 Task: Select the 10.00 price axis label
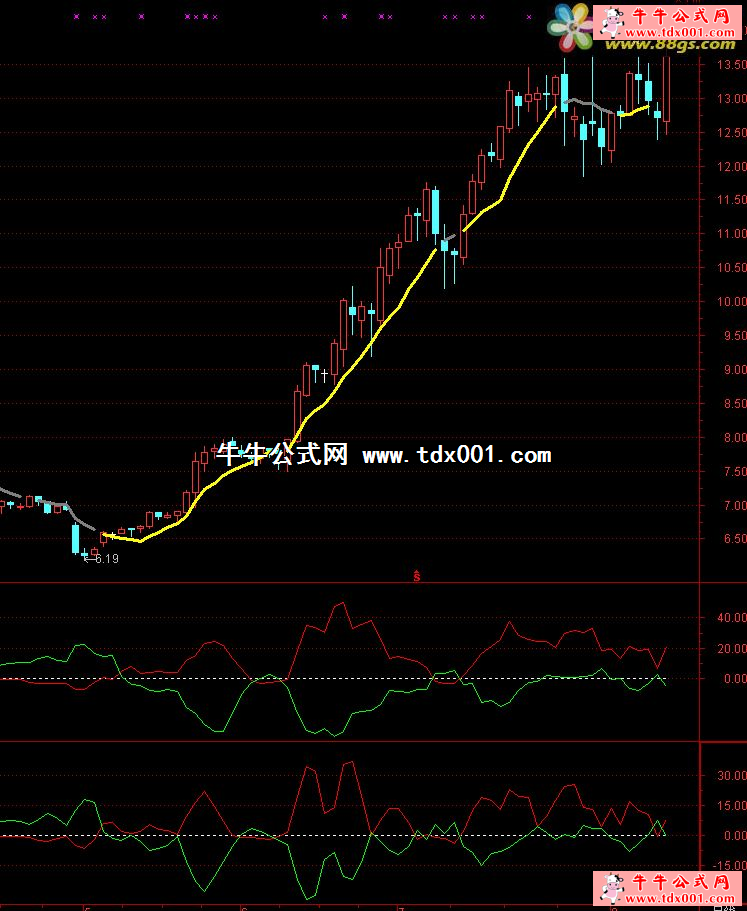coord(732,302)
